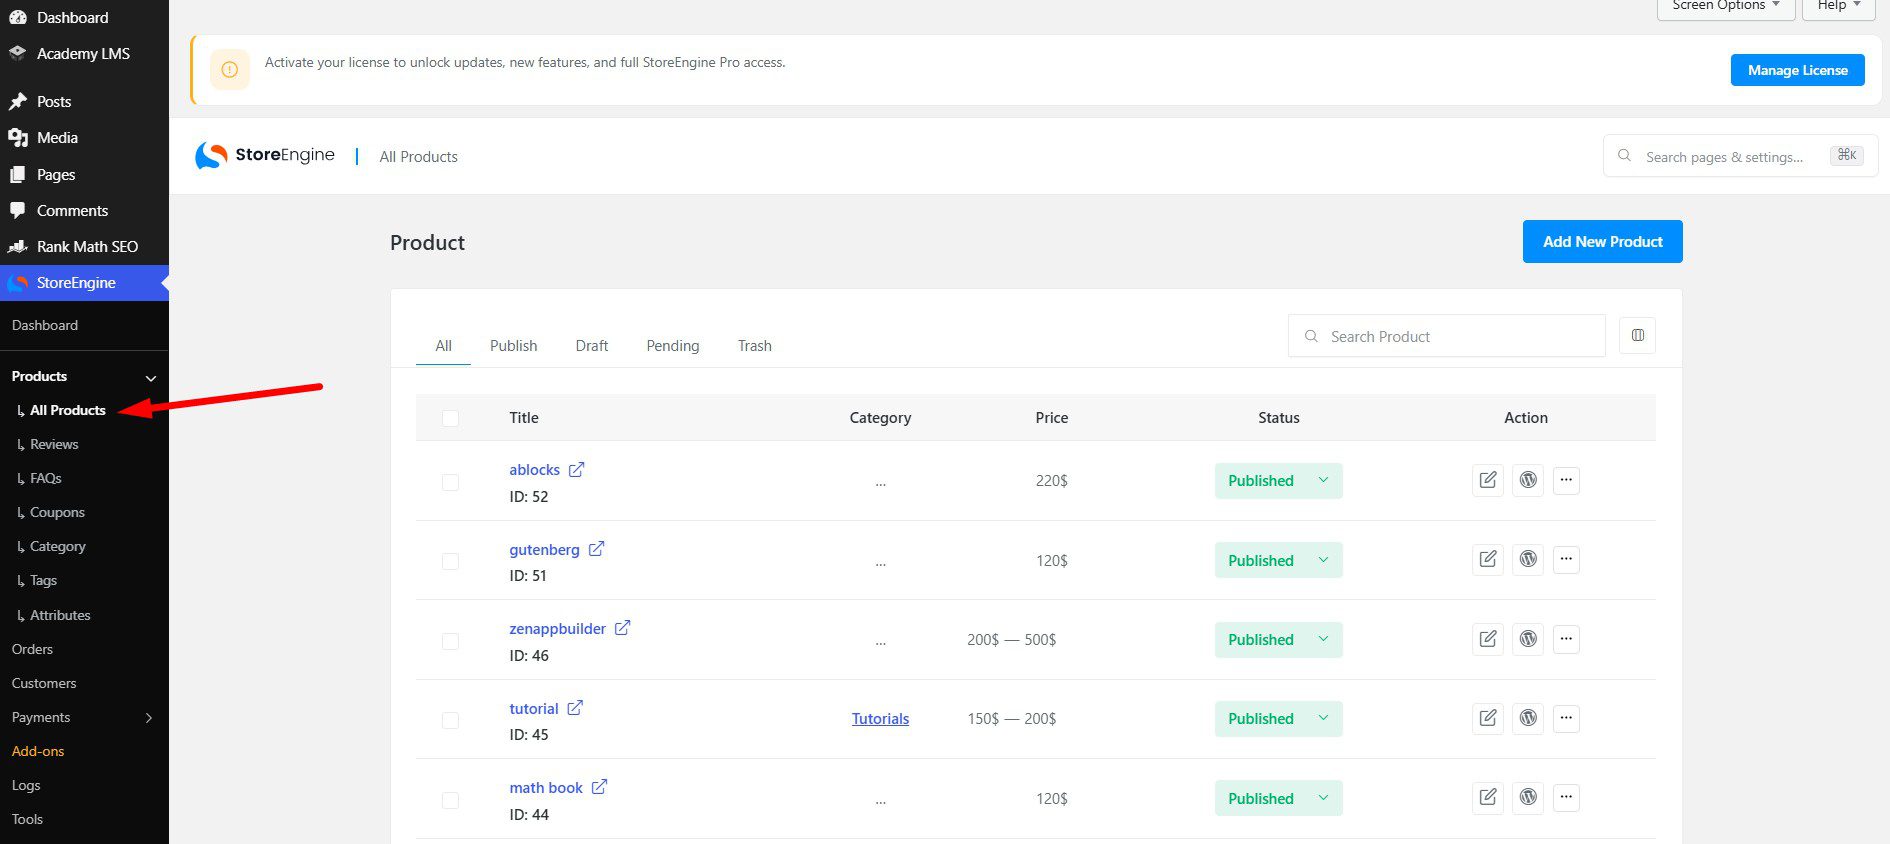Open the Screen Options dropdown

1727,6
